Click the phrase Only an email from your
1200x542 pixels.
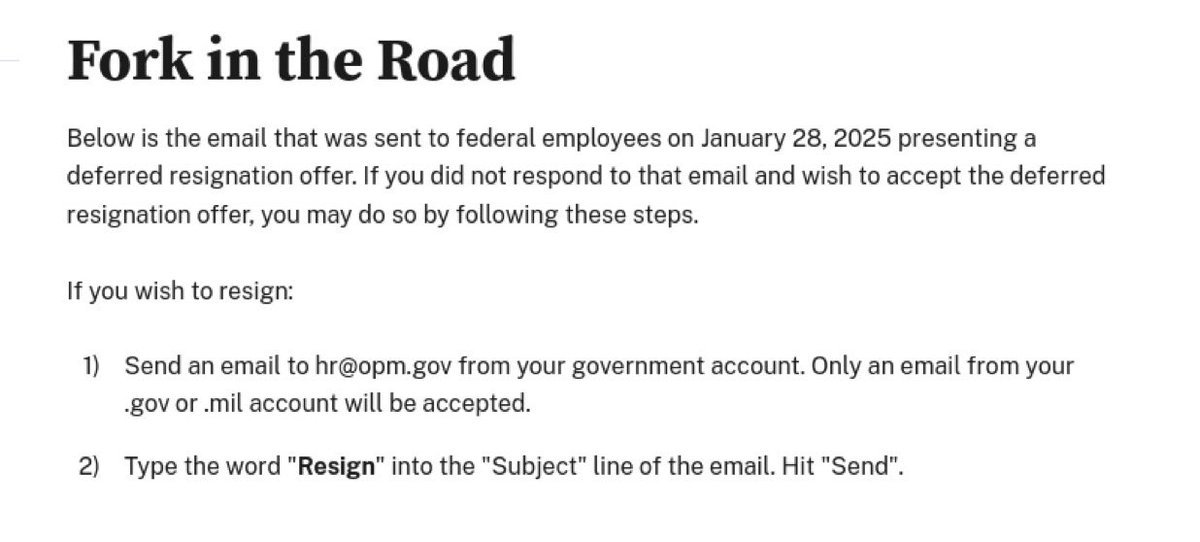click(943, 366)
